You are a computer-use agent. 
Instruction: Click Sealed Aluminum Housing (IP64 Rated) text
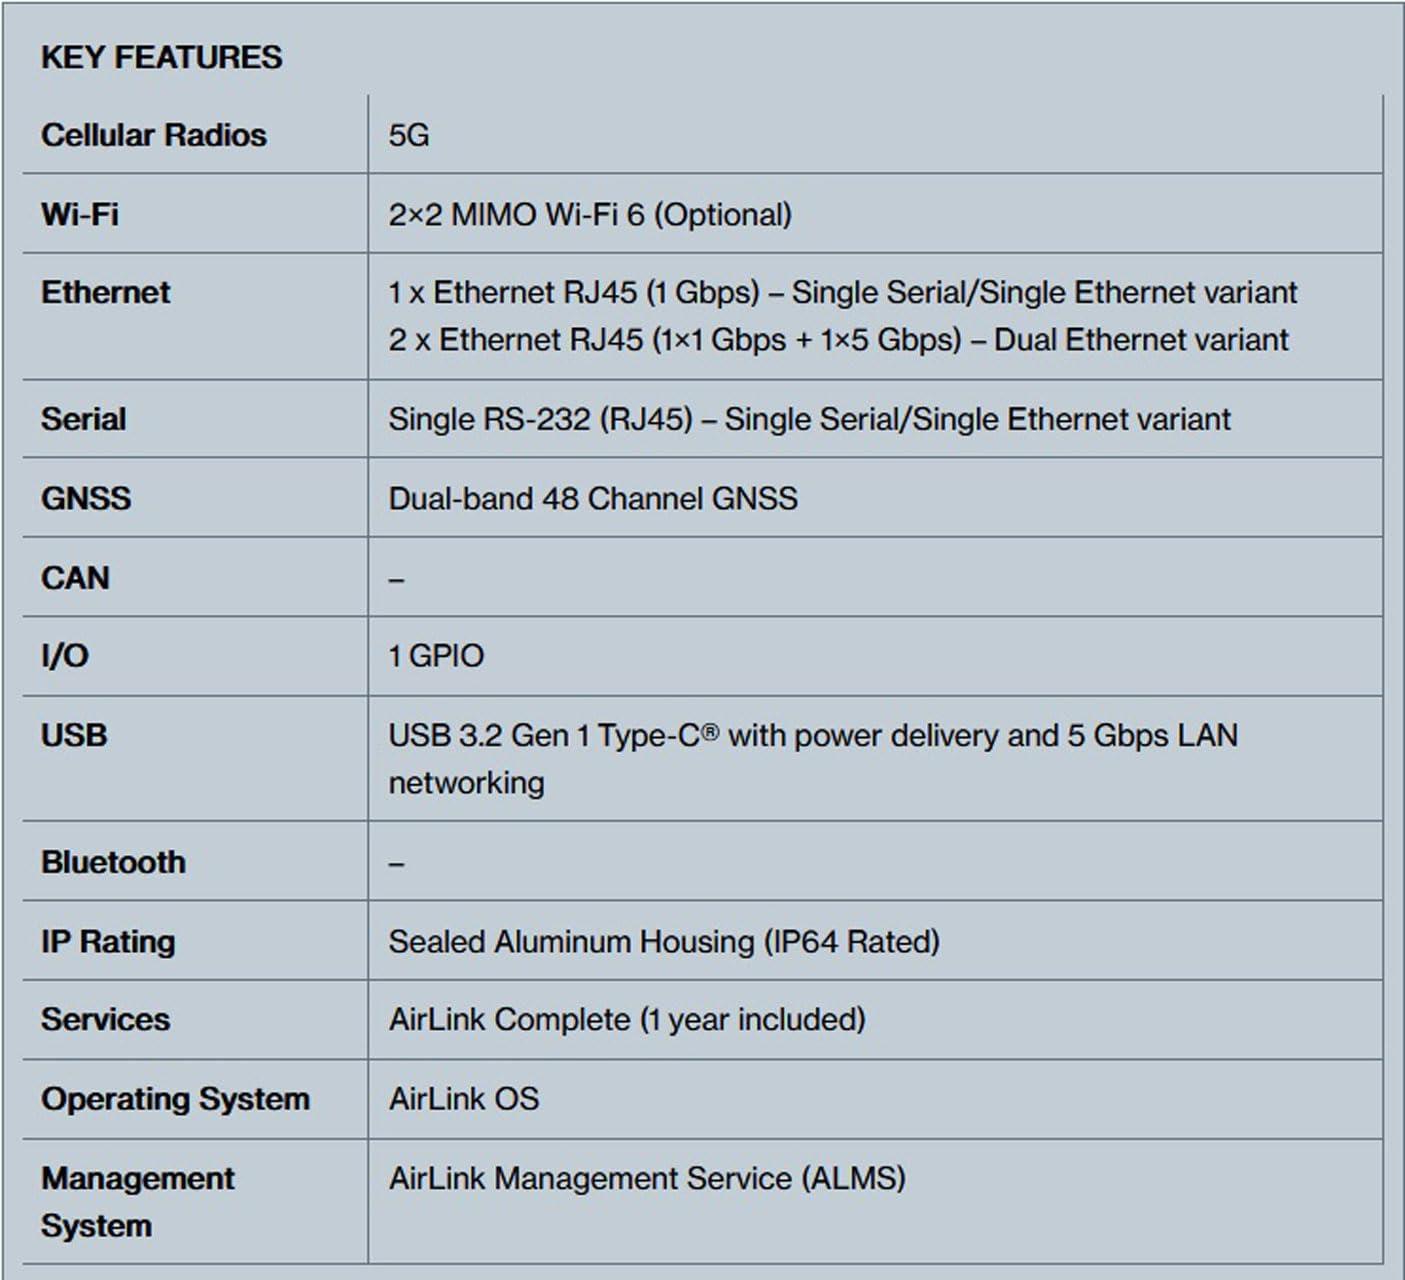click(x=664, y=941)
